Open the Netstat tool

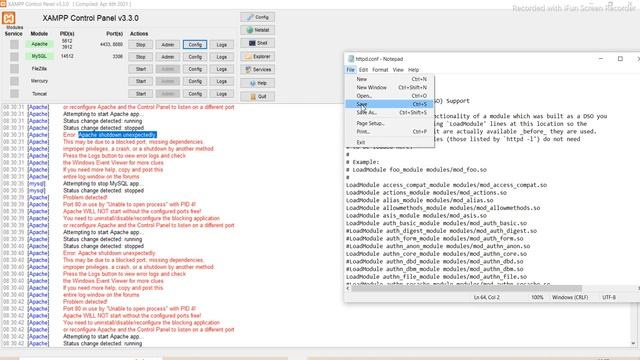(258, 30)
